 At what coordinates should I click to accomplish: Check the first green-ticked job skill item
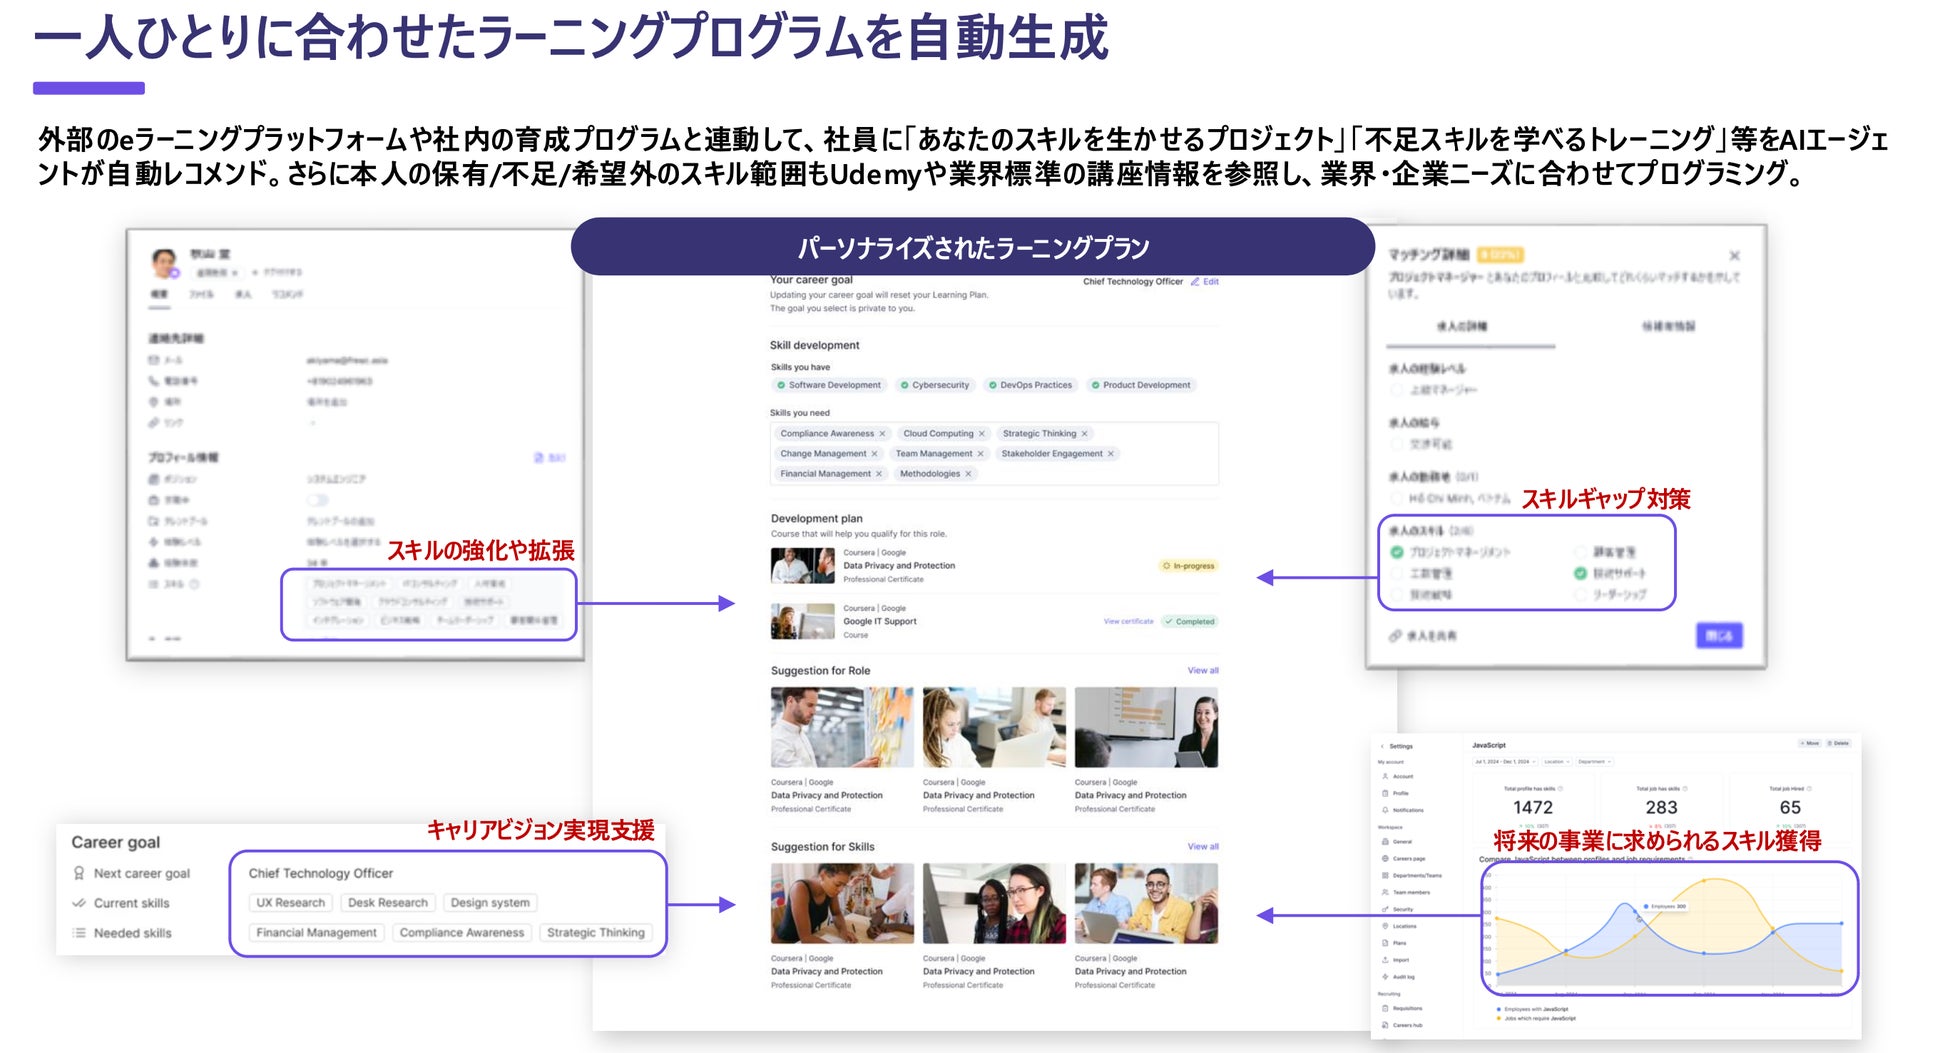click(1397, 552)
